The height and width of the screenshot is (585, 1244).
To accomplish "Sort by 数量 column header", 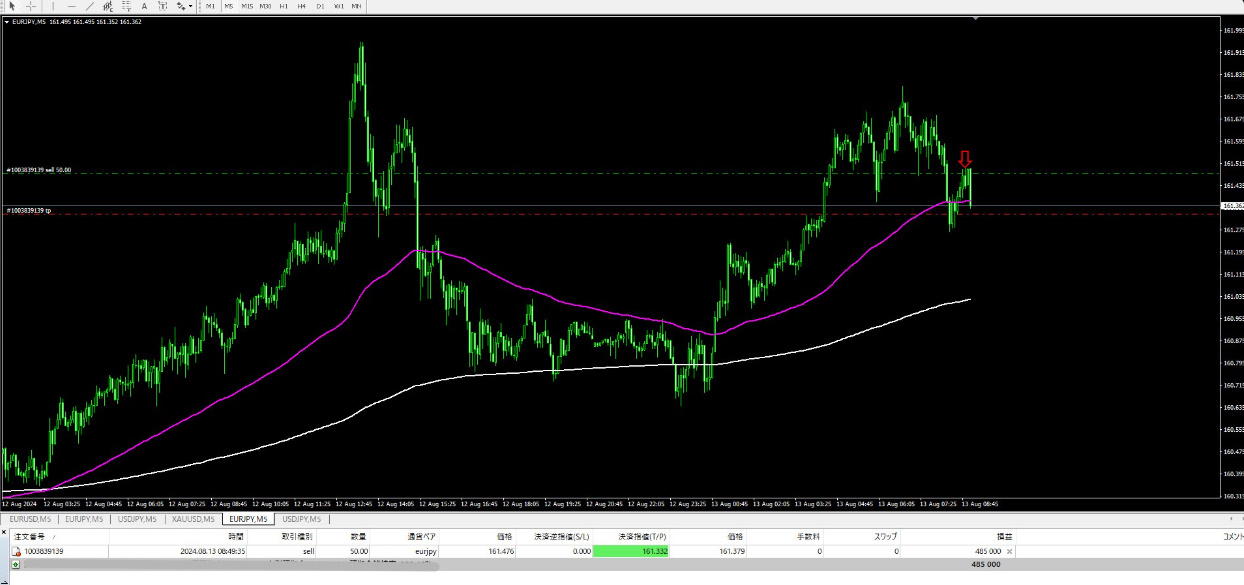I will (x=358, y=537).
